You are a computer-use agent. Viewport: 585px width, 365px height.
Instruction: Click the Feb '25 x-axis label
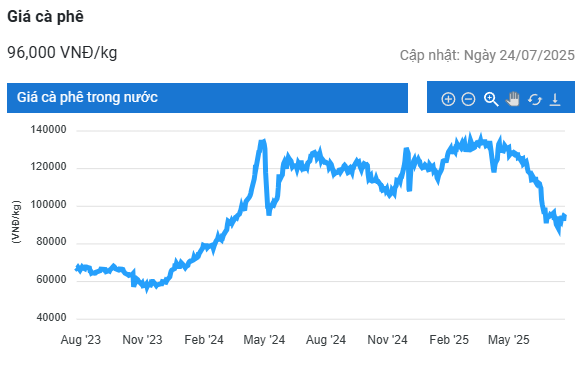pos(449,340)
